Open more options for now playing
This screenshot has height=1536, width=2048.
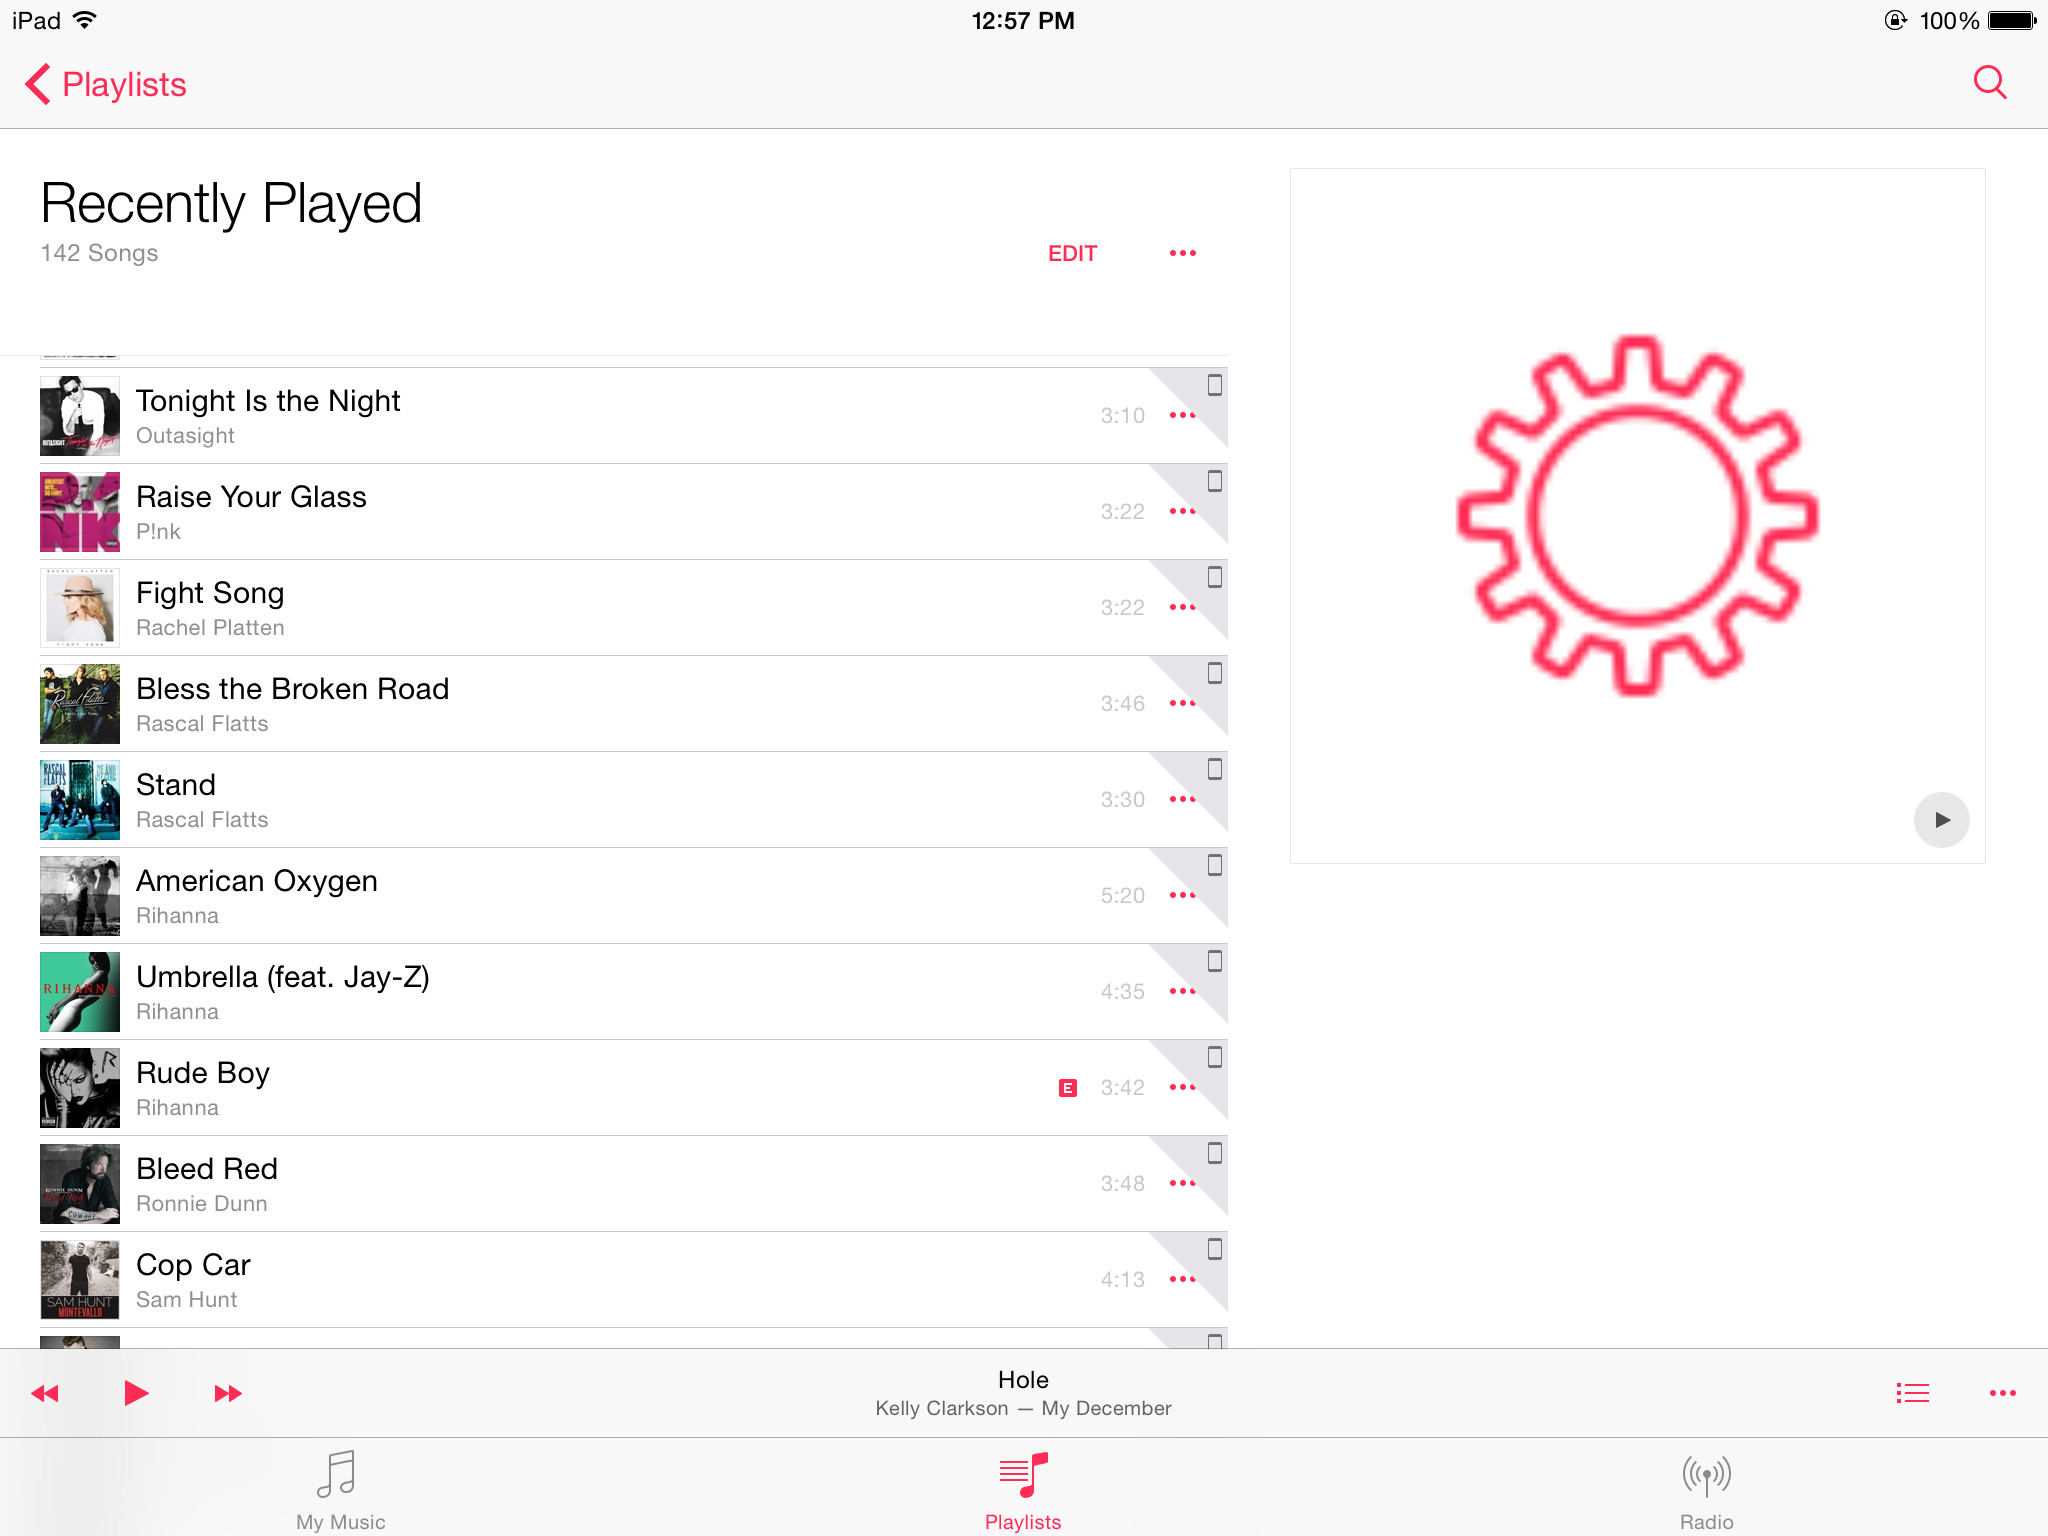tap(2002, 1393)
